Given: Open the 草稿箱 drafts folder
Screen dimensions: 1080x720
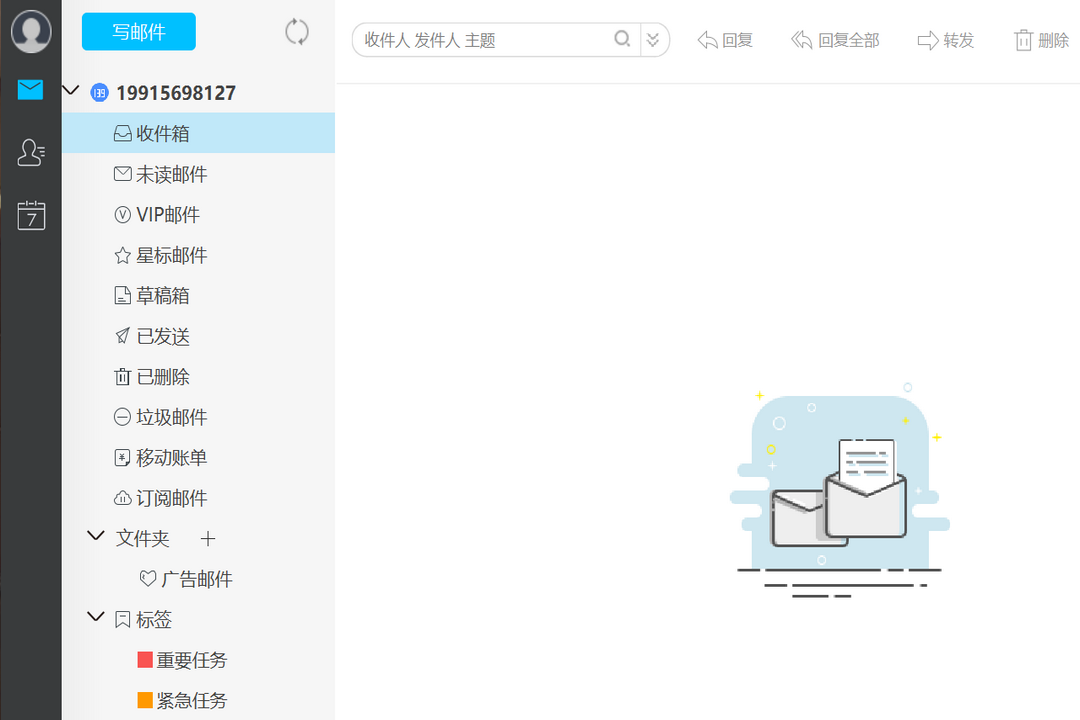Looking at the screenshot, I should point(162,296).
